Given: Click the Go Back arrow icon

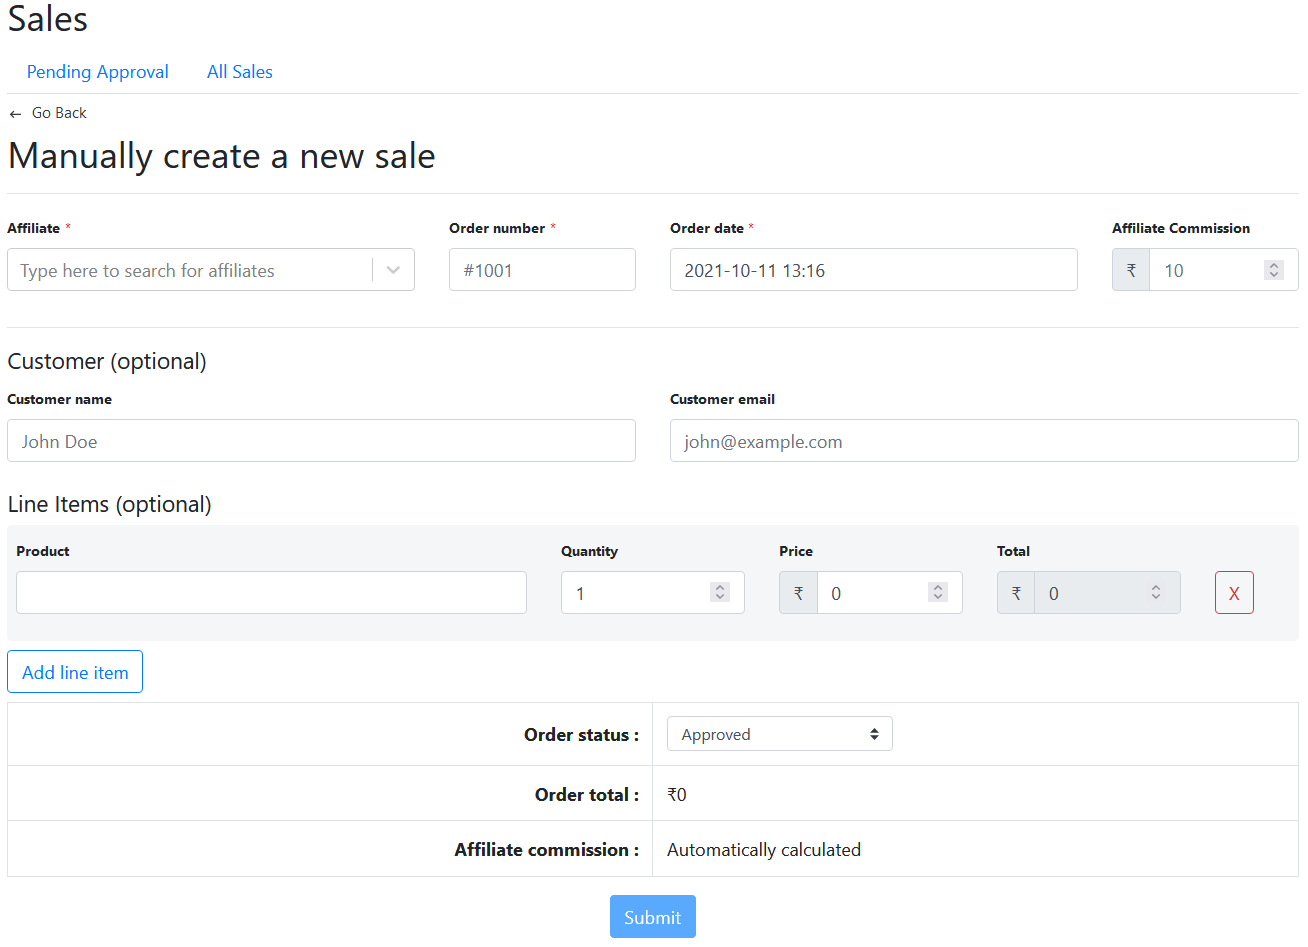Looking at the screenshot, I should [15, 114].
